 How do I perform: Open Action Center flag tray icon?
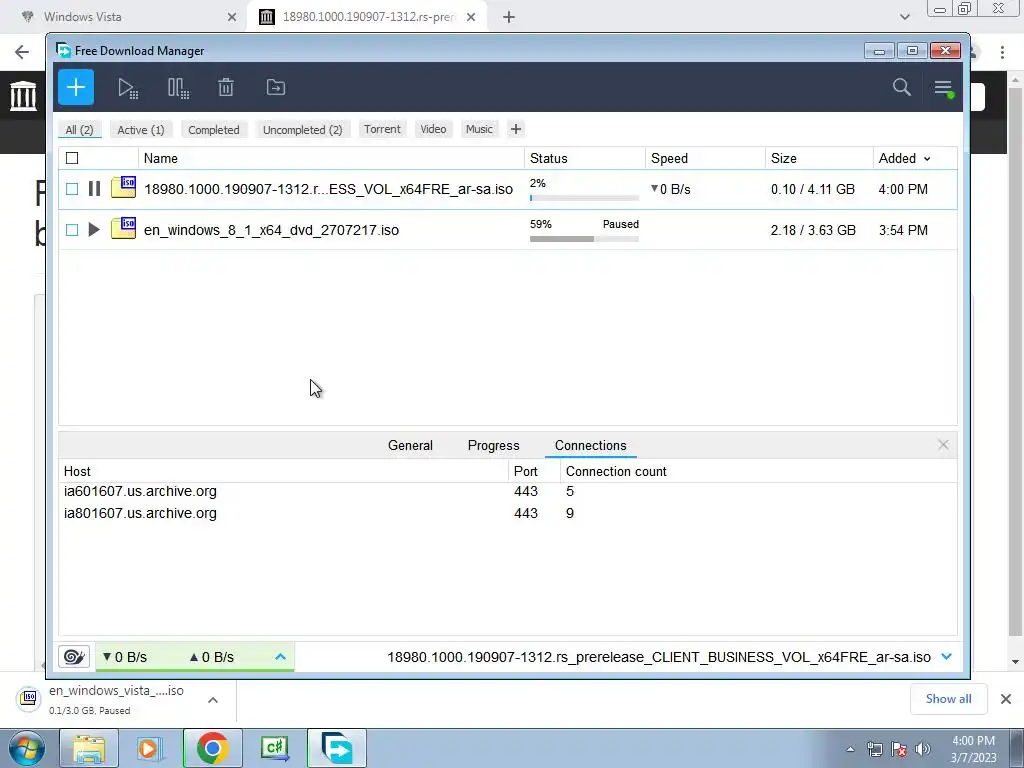pyautogui.click(x=899, y=749)
